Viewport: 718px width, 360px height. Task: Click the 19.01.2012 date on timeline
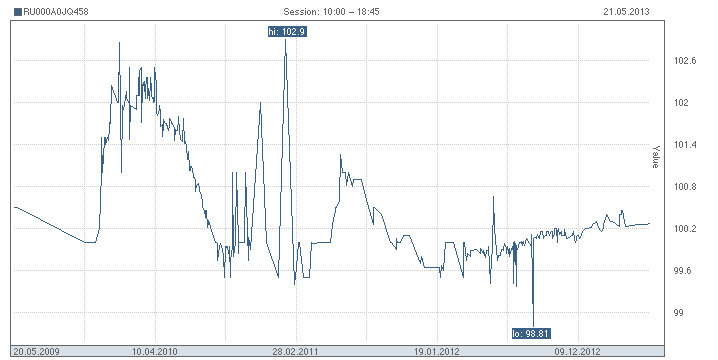437,352
